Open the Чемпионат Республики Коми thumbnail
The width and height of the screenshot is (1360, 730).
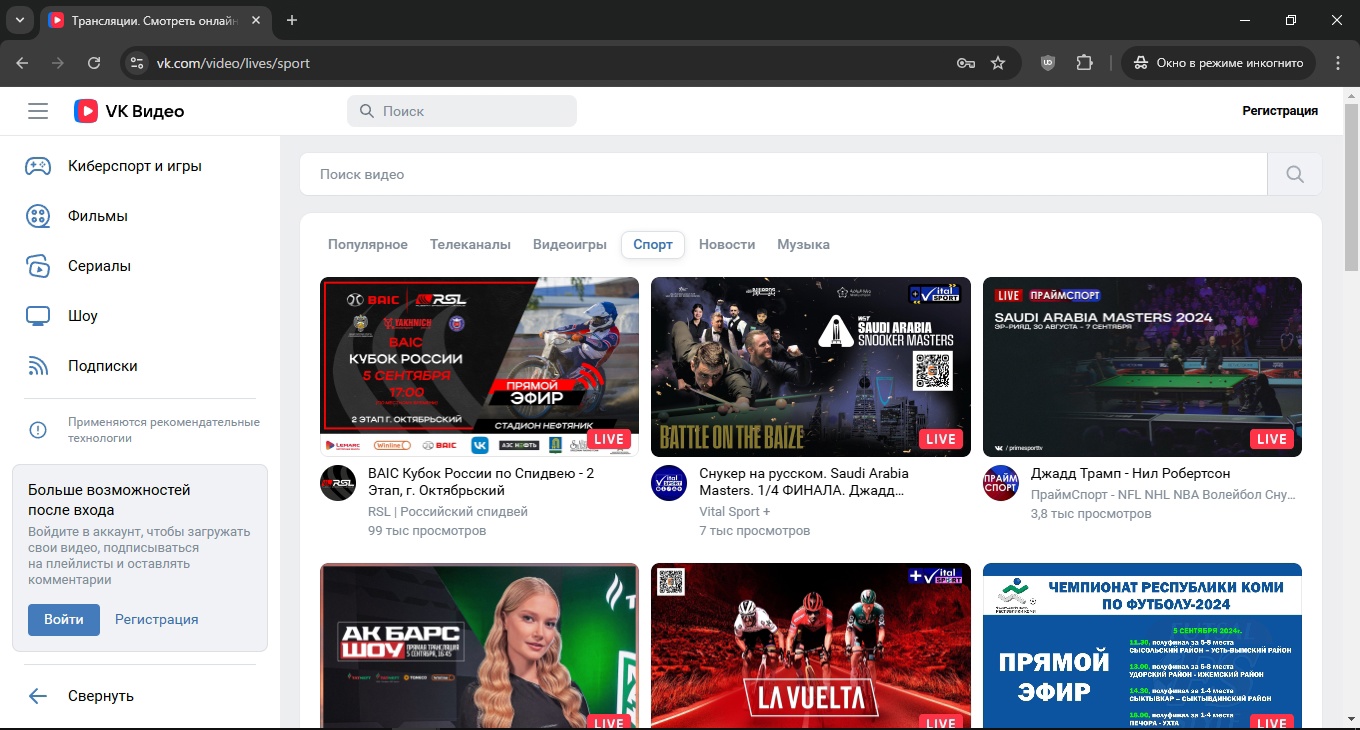[1142, 646]
